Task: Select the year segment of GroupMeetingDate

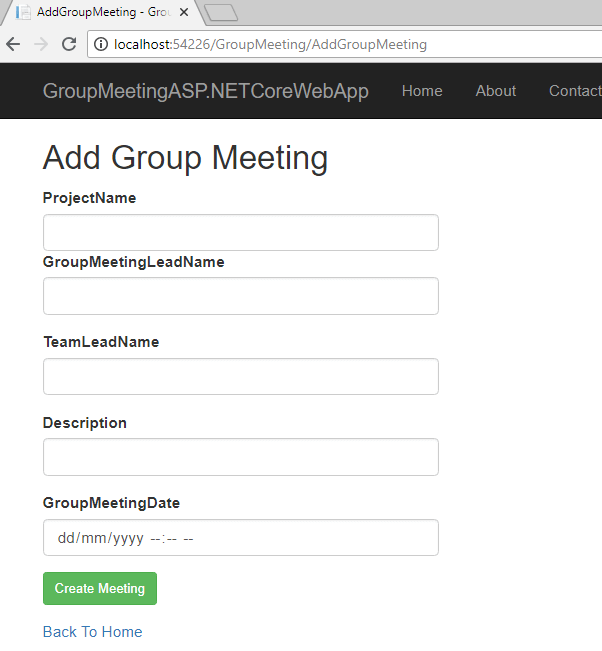Action: [x=128, y=538]
